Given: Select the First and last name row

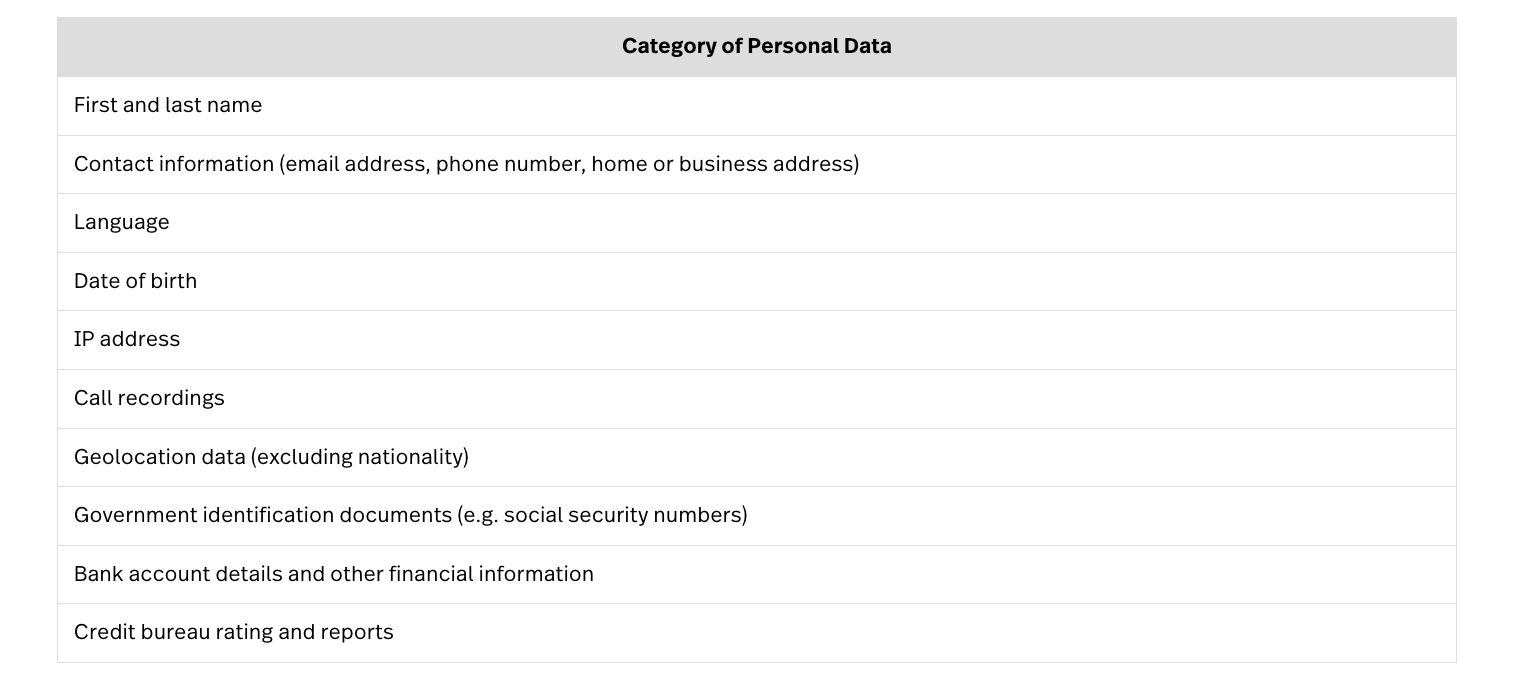Looking at the screenshot, I should (x=756, y=106).
